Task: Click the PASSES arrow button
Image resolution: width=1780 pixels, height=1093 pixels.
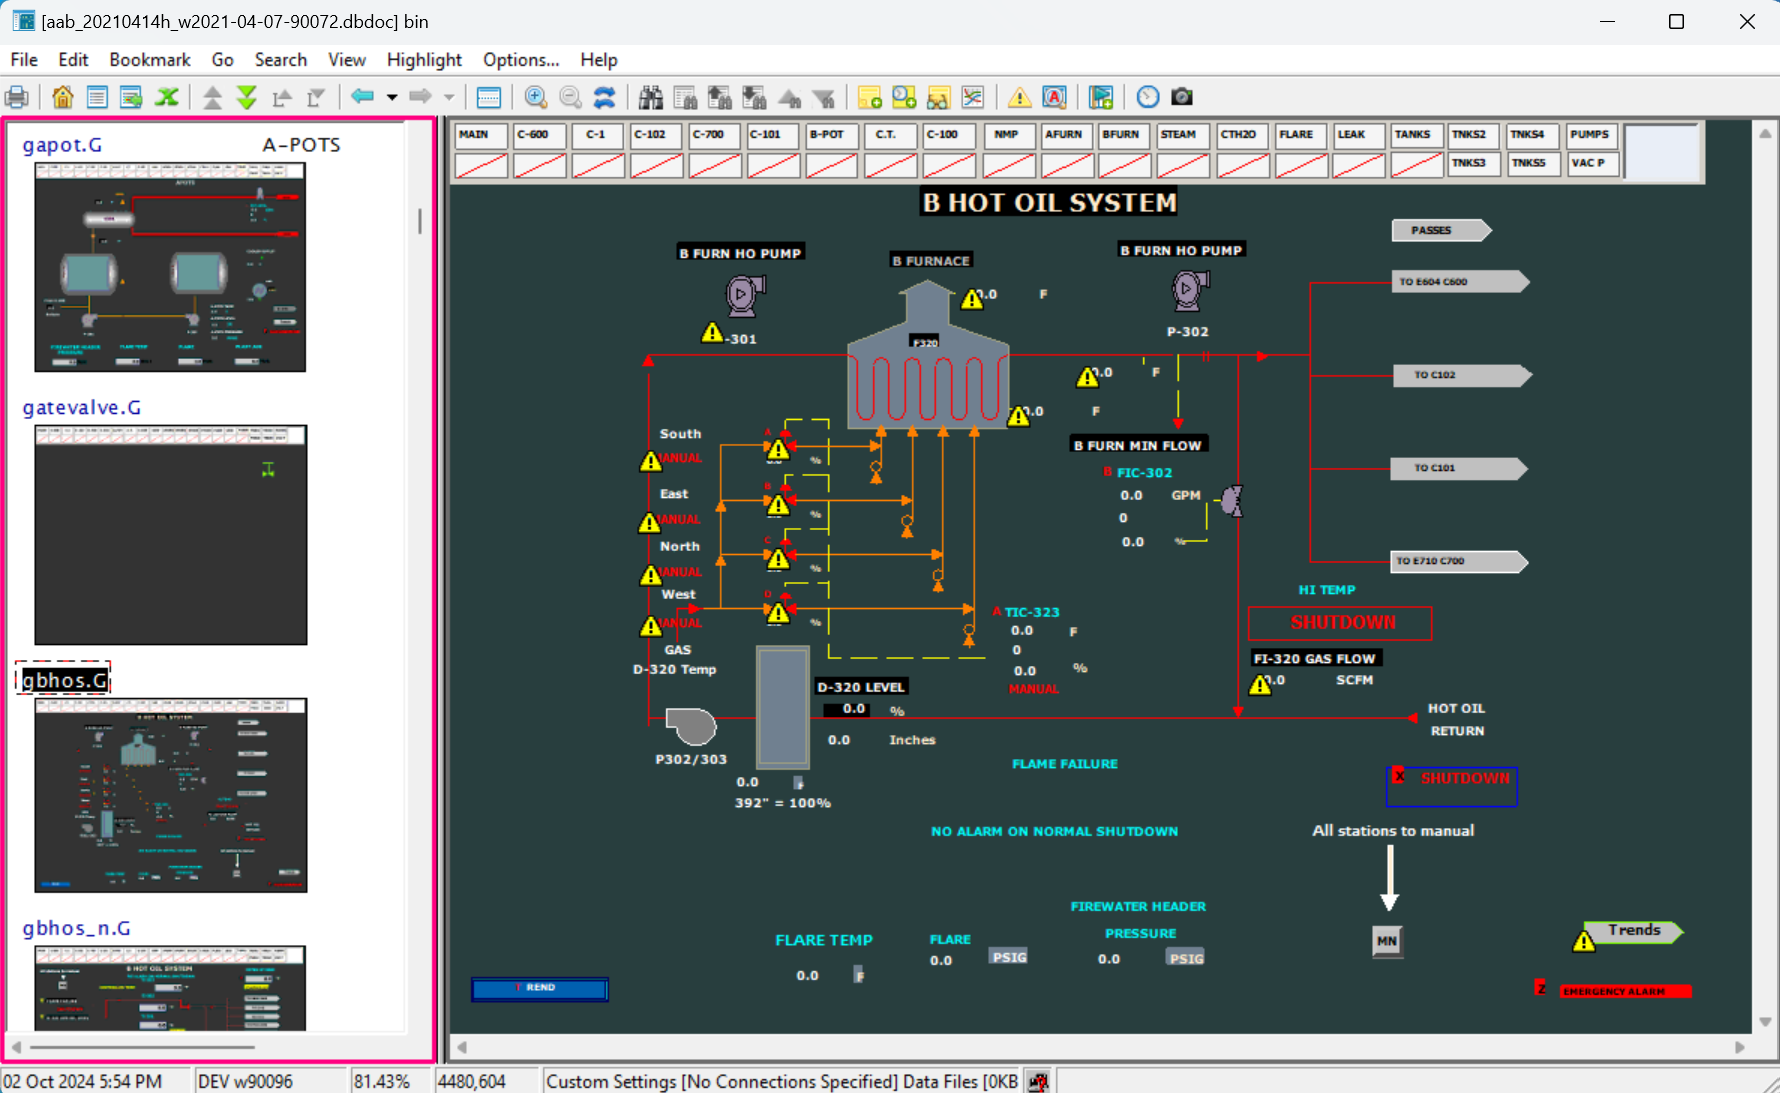Action: tap(1441, 230)
